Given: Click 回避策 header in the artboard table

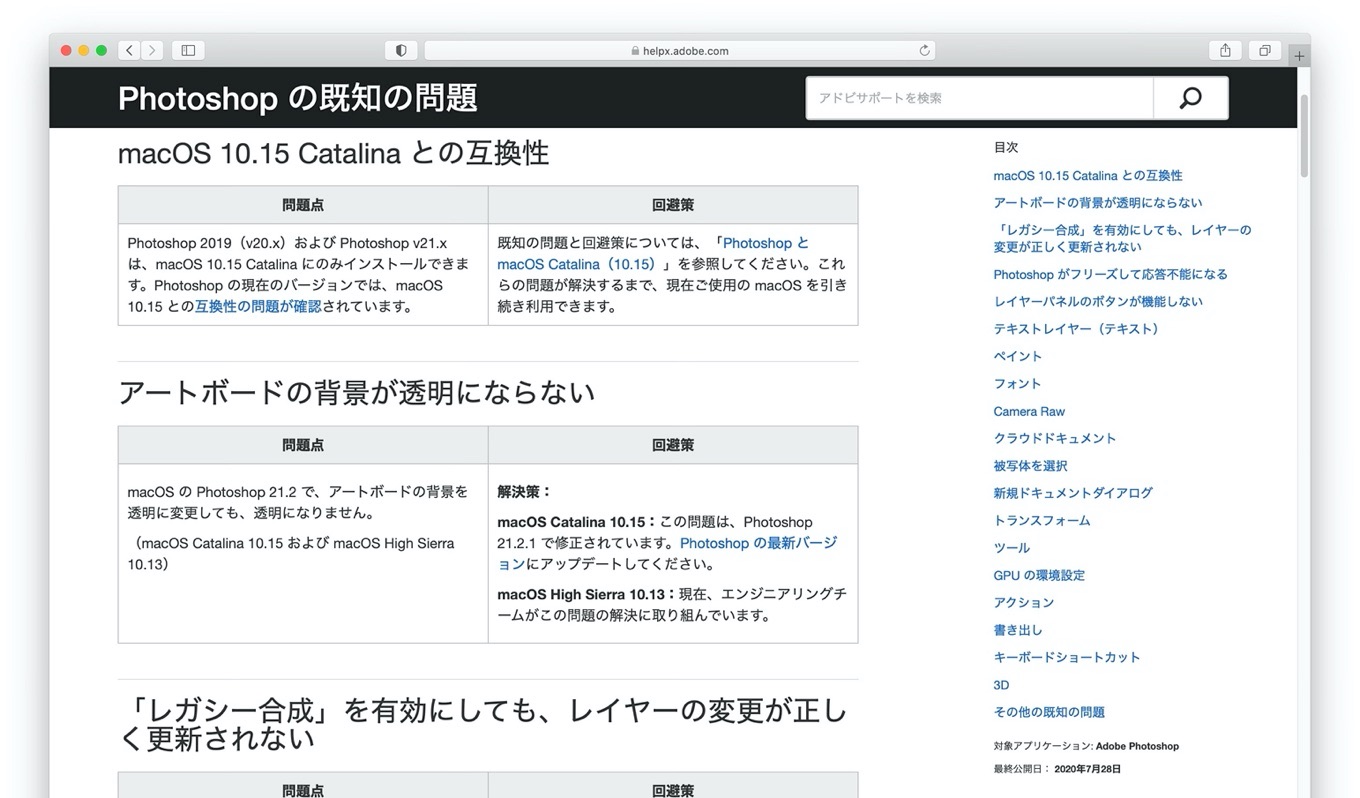Looking at the screenshot, I should click(673, 445).
